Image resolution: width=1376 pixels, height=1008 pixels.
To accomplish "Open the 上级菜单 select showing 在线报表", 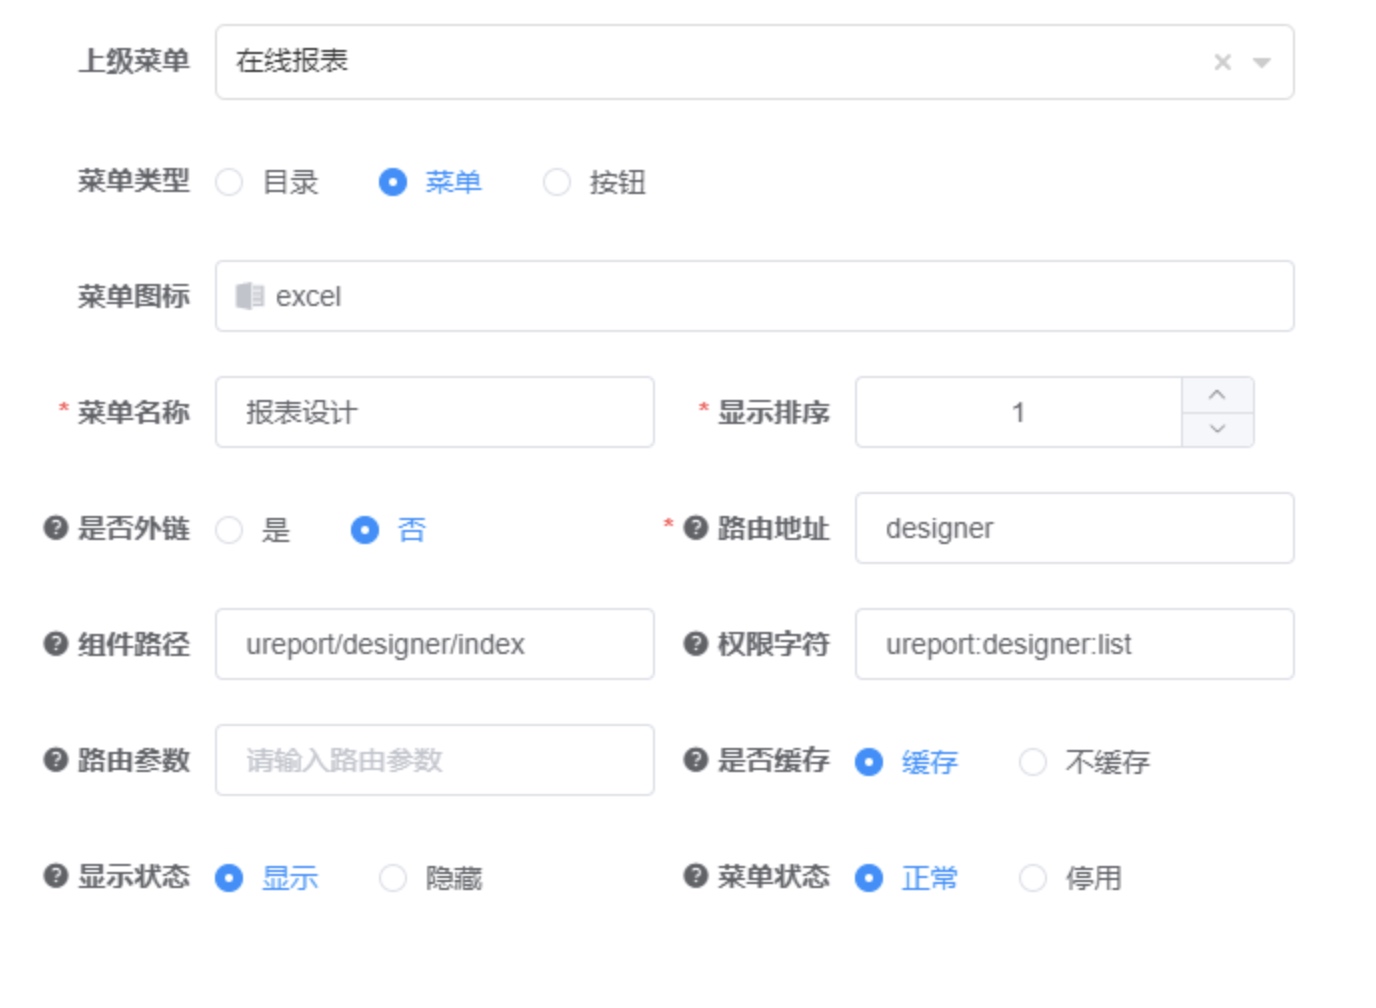I will click(x=755, y=62).
